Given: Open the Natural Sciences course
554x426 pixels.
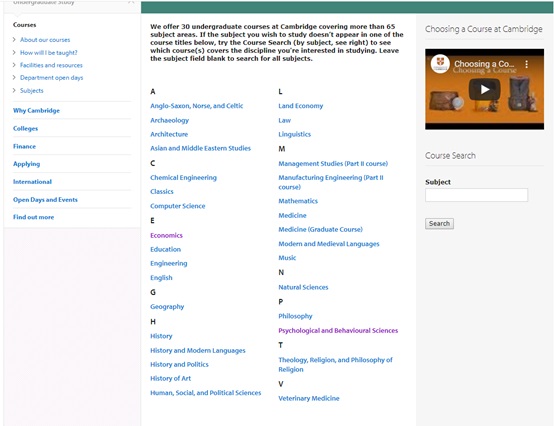Looking at the screenshot, I should click(x=303, y=287).
